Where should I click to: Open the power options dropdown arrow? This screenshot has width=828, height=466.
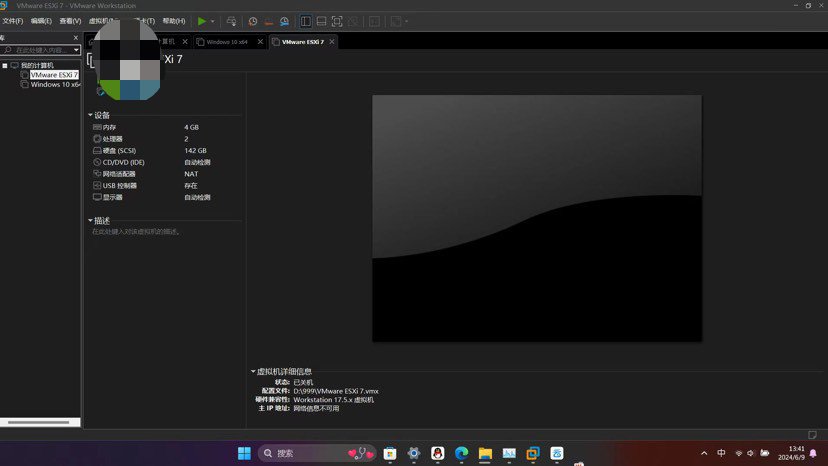(213, 21)
